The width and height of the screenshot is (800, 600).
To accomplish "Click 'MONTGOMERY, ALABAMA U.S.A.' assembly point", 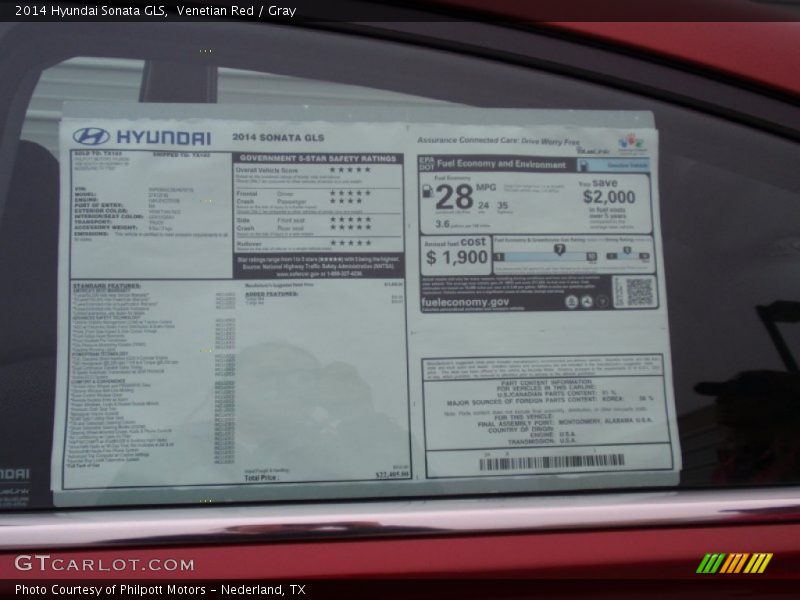I will (x=605, y=421).
